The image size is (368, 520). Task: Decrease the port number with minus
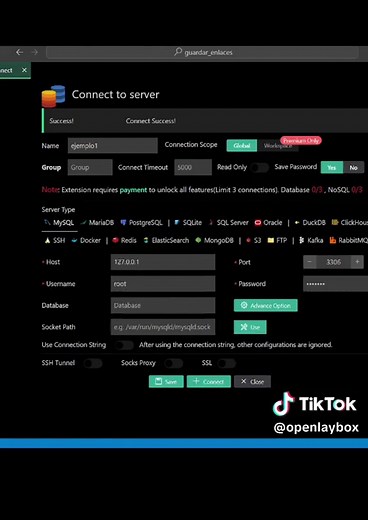310,262
